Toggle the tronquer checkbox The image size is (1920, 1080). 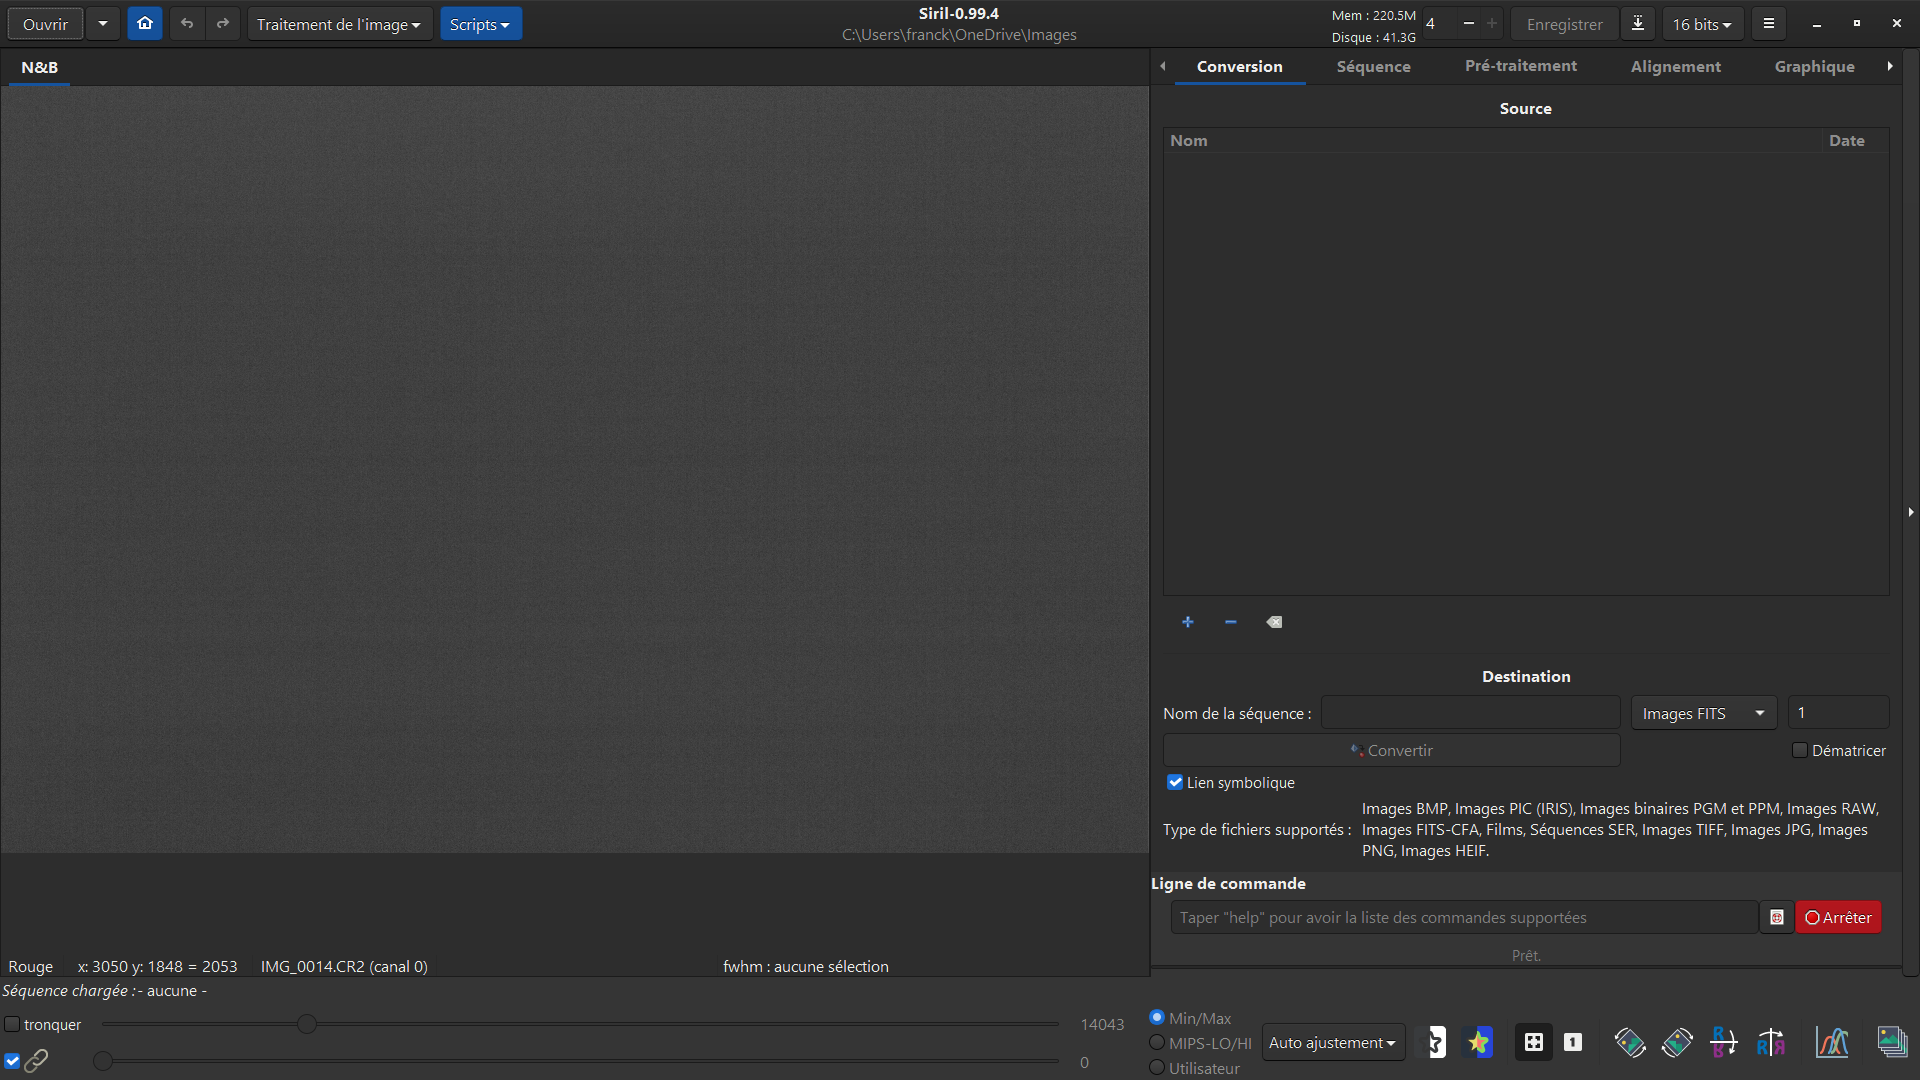point(13,1025)
